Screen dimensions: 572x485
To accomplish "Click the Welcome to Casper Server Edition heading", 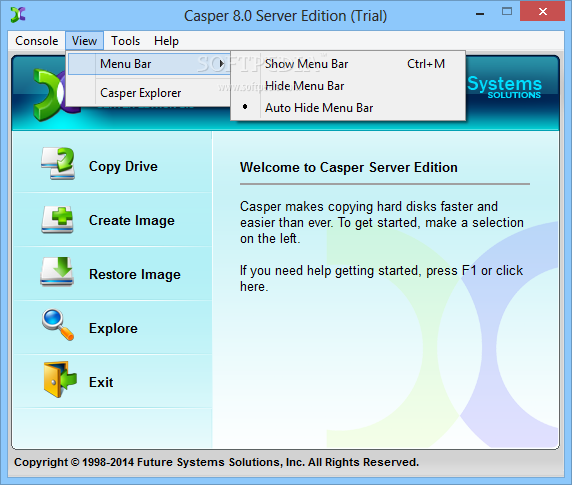I will pos(348,167).
